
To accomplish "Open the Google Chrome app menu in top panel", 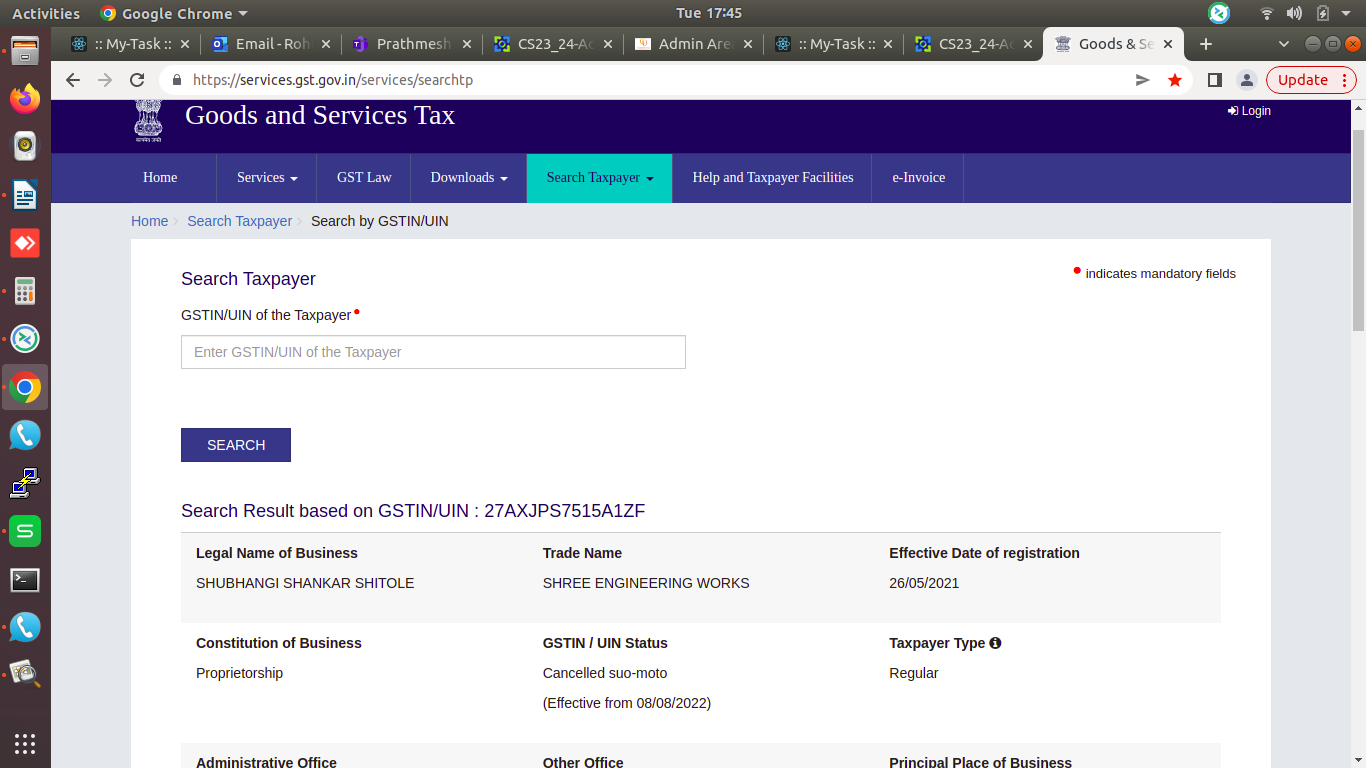I will coord(174,13).
